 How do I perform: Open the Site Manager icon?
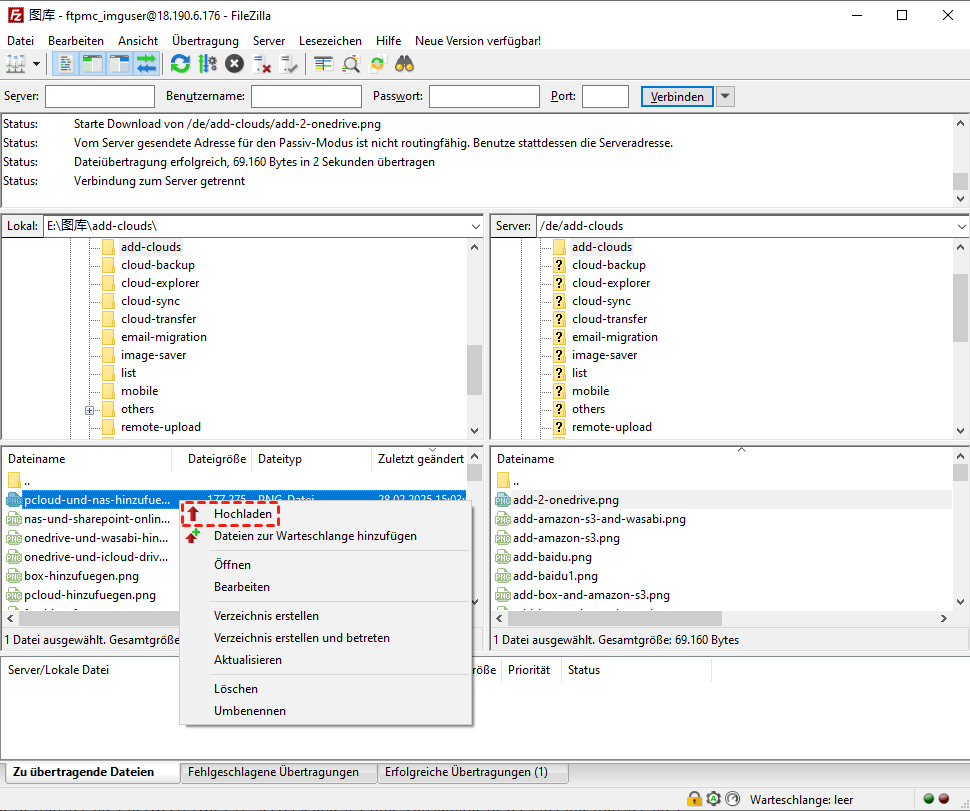(15, 64)
